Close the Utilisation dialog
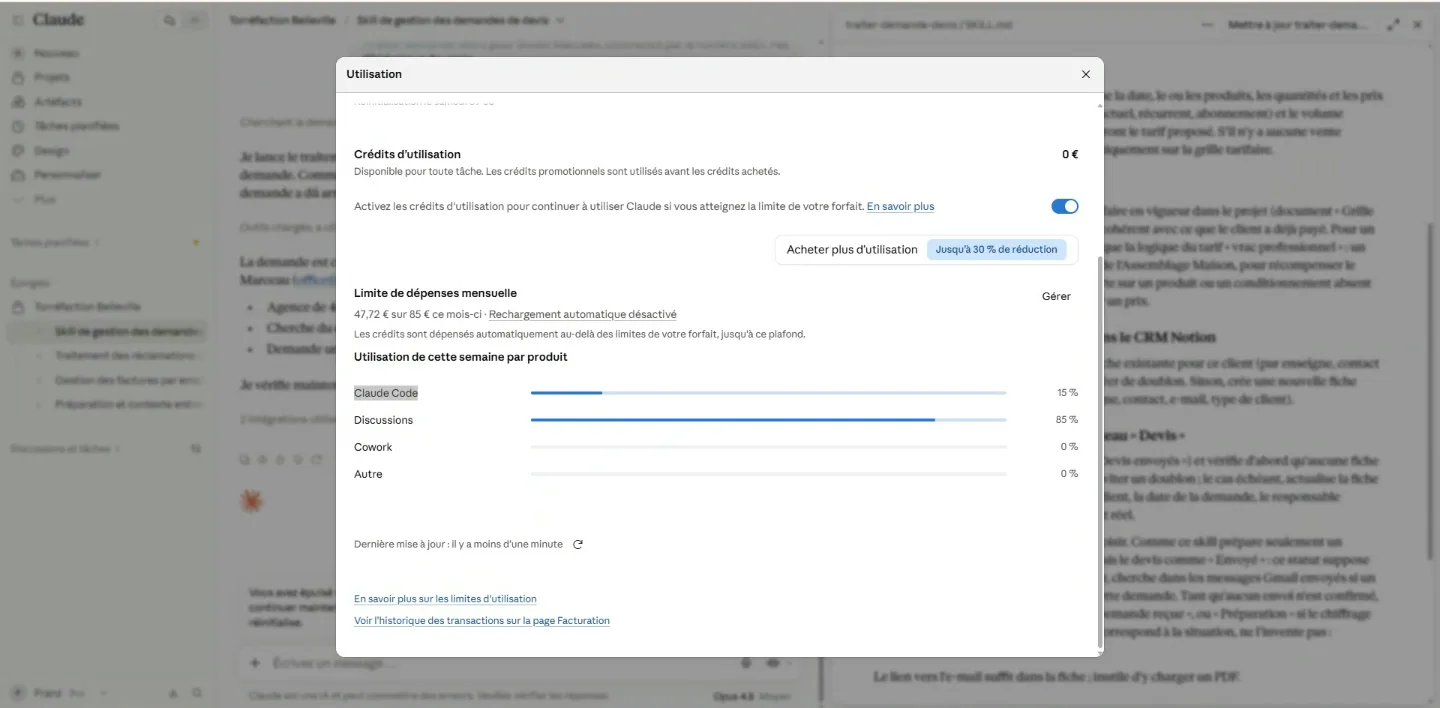The image size is (1440, 708). point(1086,74)
